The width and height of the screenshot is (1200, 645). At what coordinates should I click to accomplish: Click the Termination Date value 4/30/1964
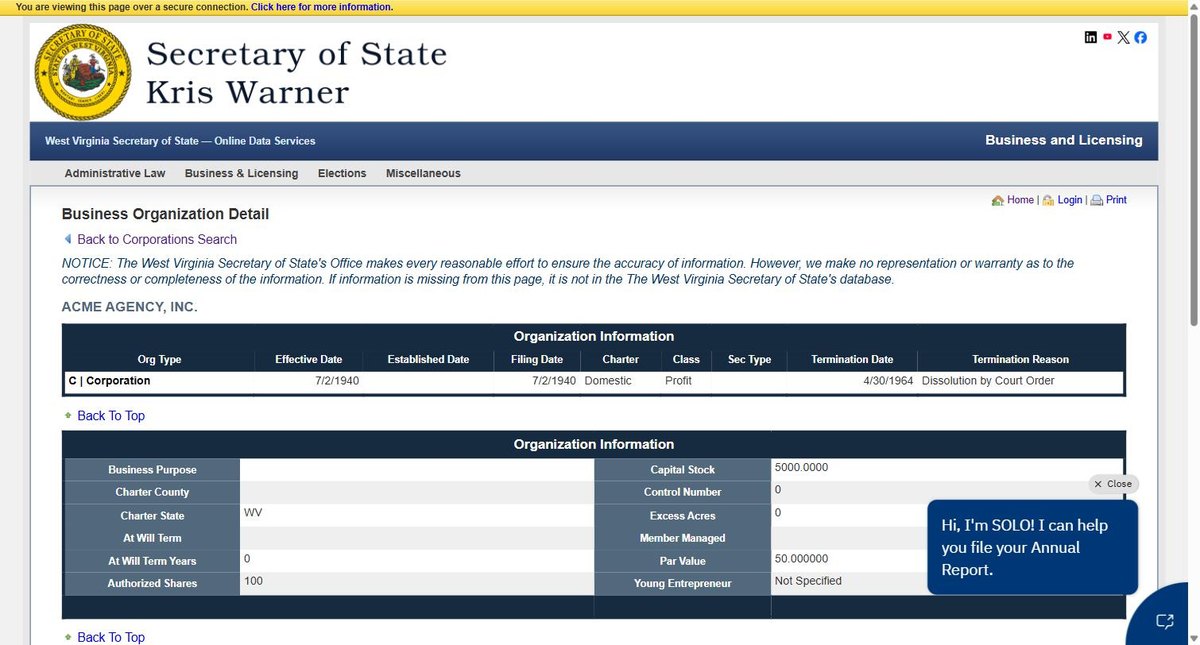887,381
